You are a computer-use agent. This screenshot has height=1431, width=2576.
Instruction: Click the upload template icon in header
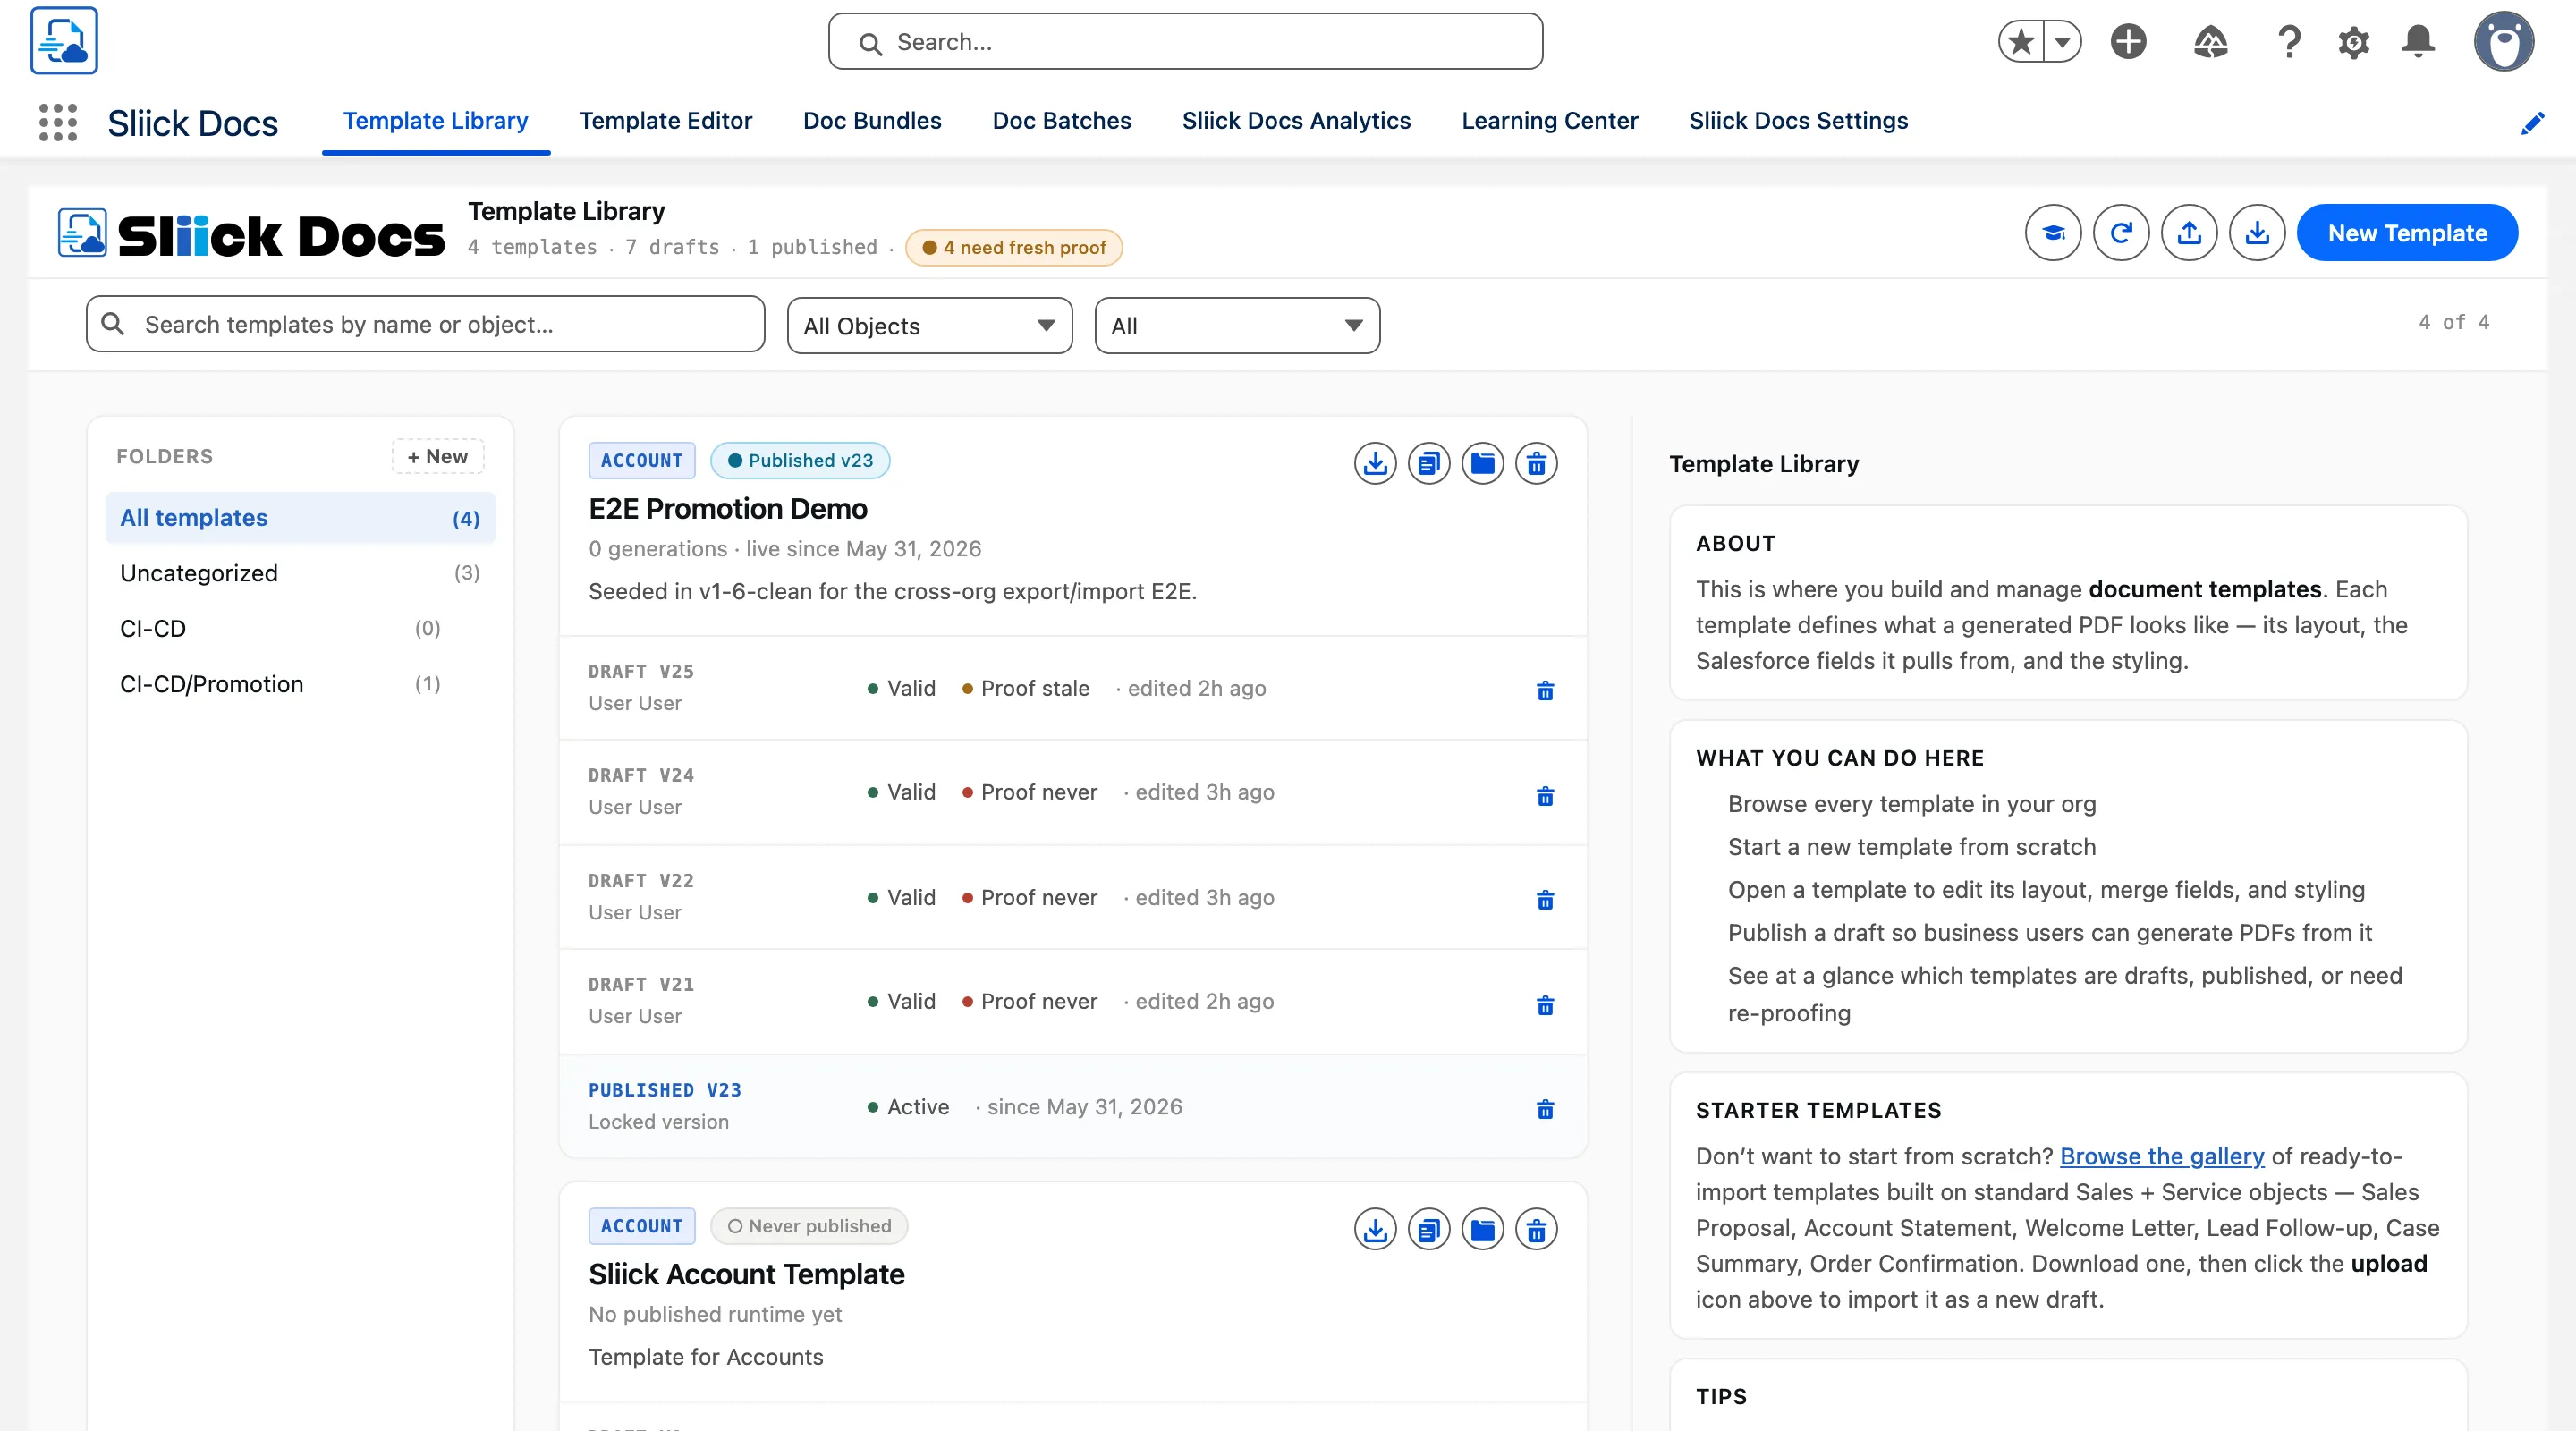pyautogui.click(x=2189, y=233)
